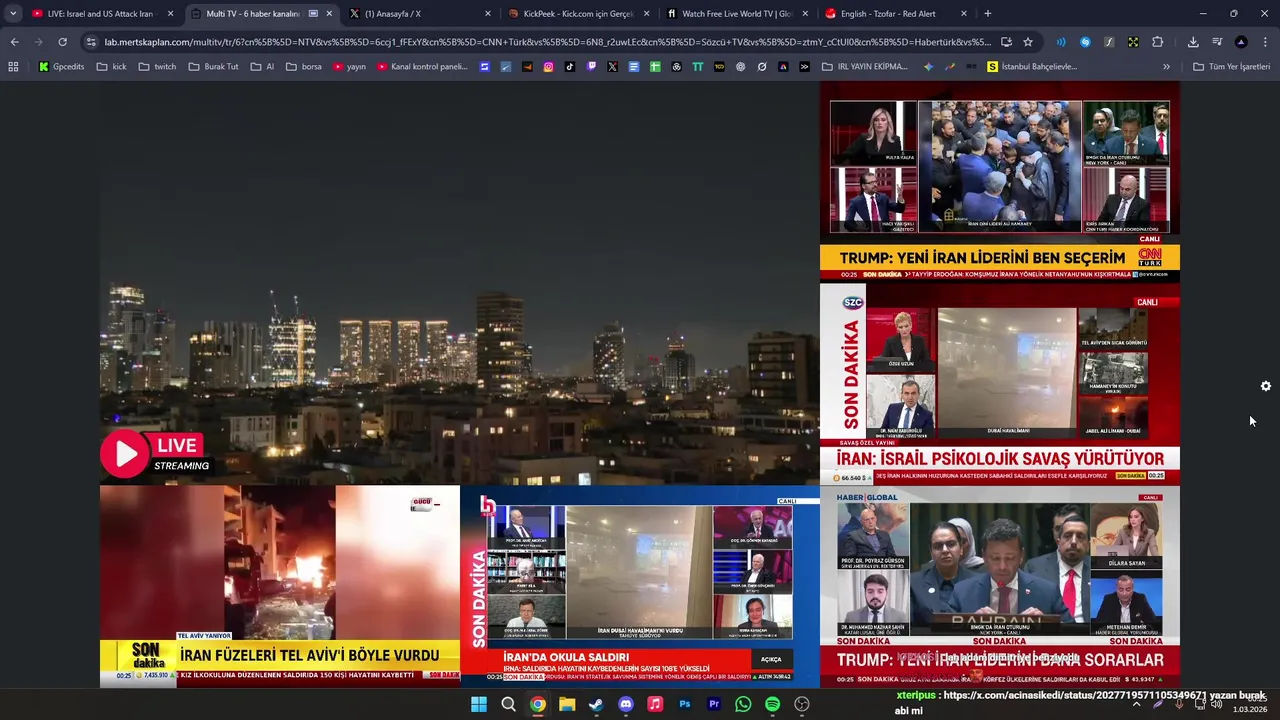Open the Windows Start menu

point(479,704)
